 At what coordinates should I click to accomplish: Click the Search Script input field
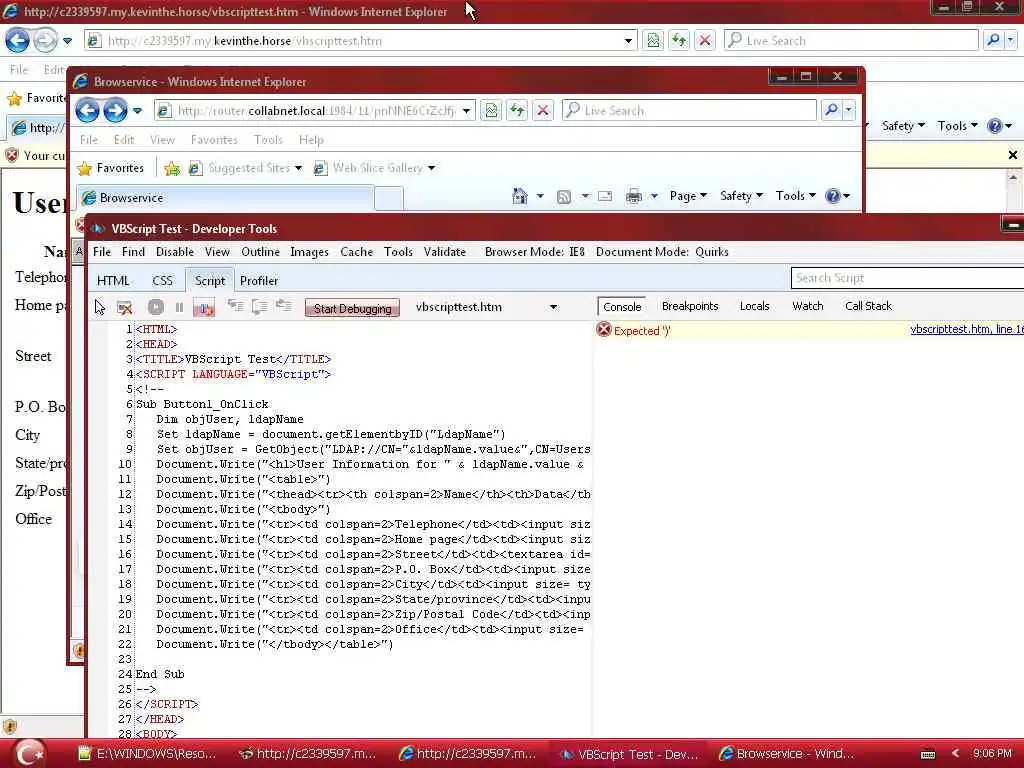click(908, 278)
